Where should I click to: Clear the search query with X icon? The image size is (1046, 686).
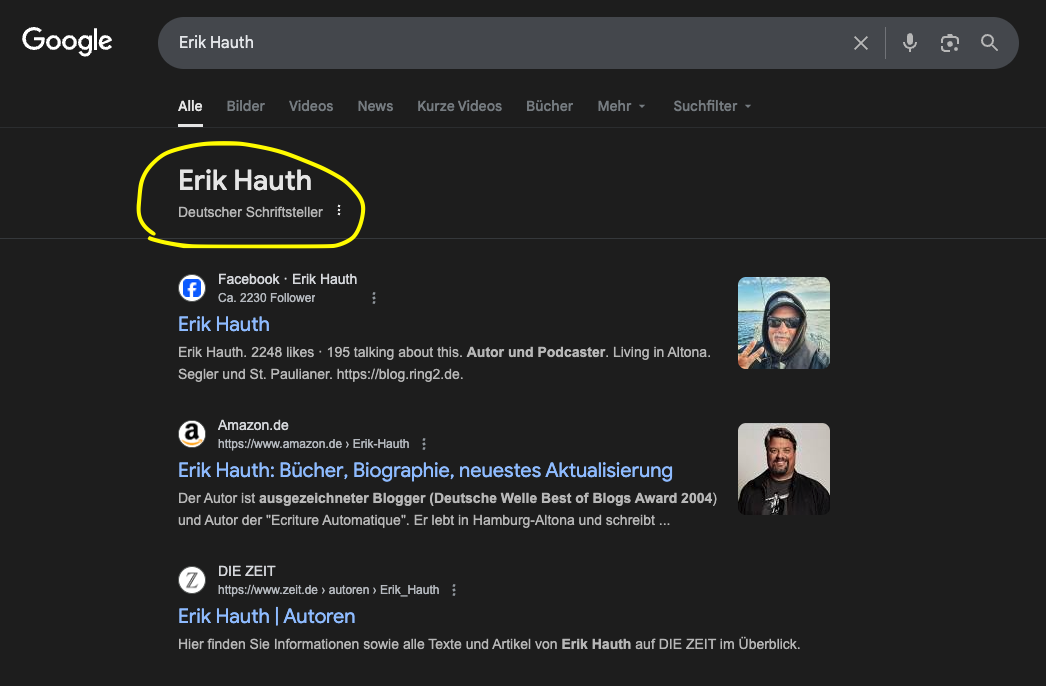click(x=860, y=43)
